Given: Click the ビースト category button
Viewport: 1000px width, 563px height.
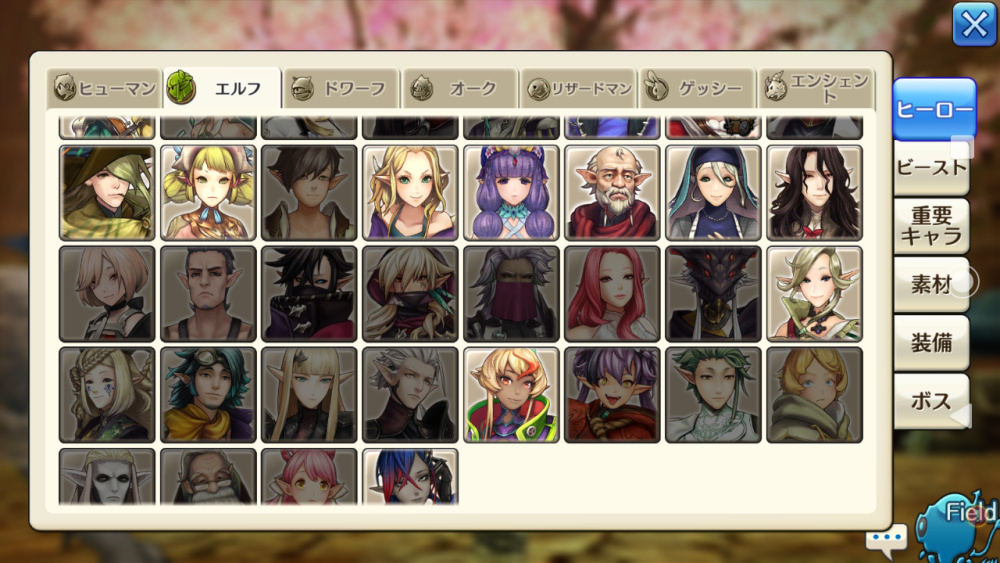Looking at the screenshot, I should coord(931,168).
